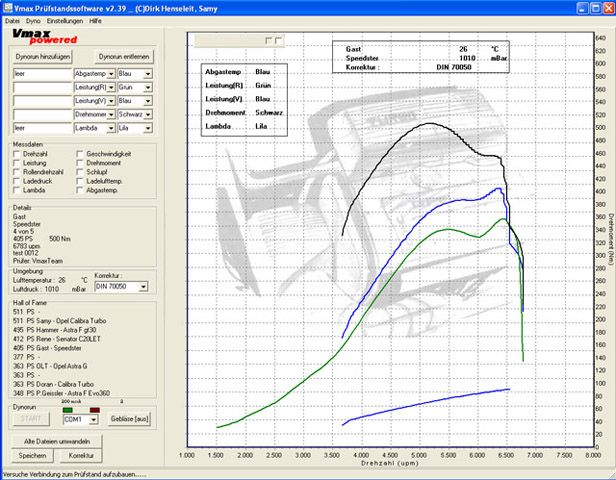Open the Hilfe menu
This screenshot has width=616, height=480.
pyautogui.click(x=95, y=21)
